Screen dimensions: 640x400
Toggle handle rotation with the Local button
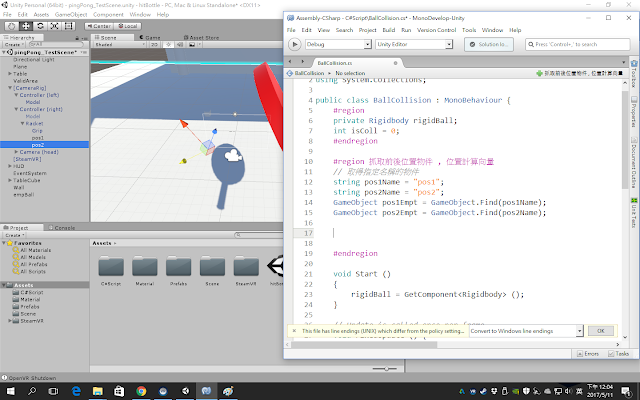click(127, 26)
